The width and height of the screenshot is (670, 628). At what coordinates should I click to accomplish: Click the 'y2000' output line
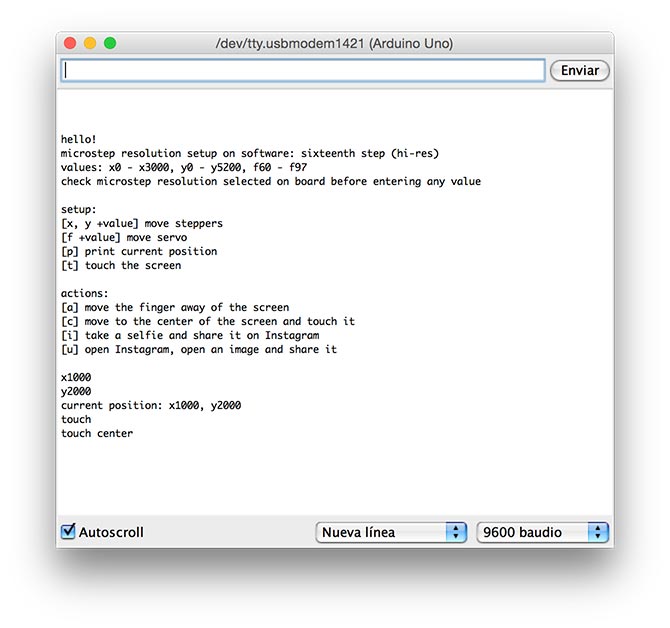tap(76, 392)
